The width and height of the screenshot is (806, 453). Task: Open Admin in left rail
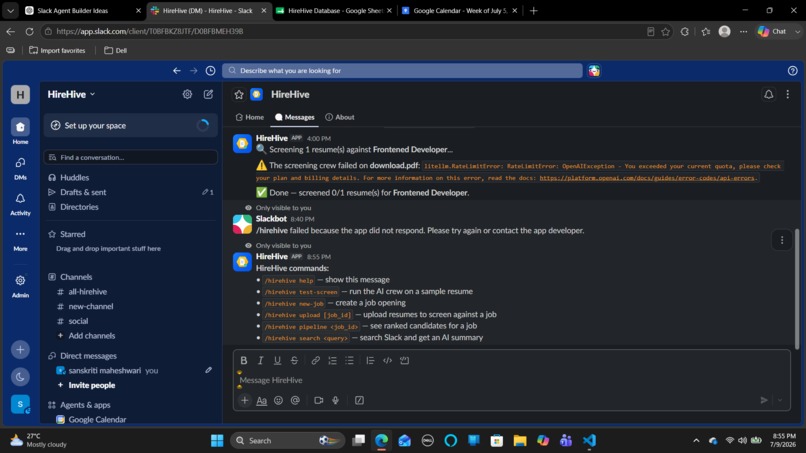(x=20, y=285)
